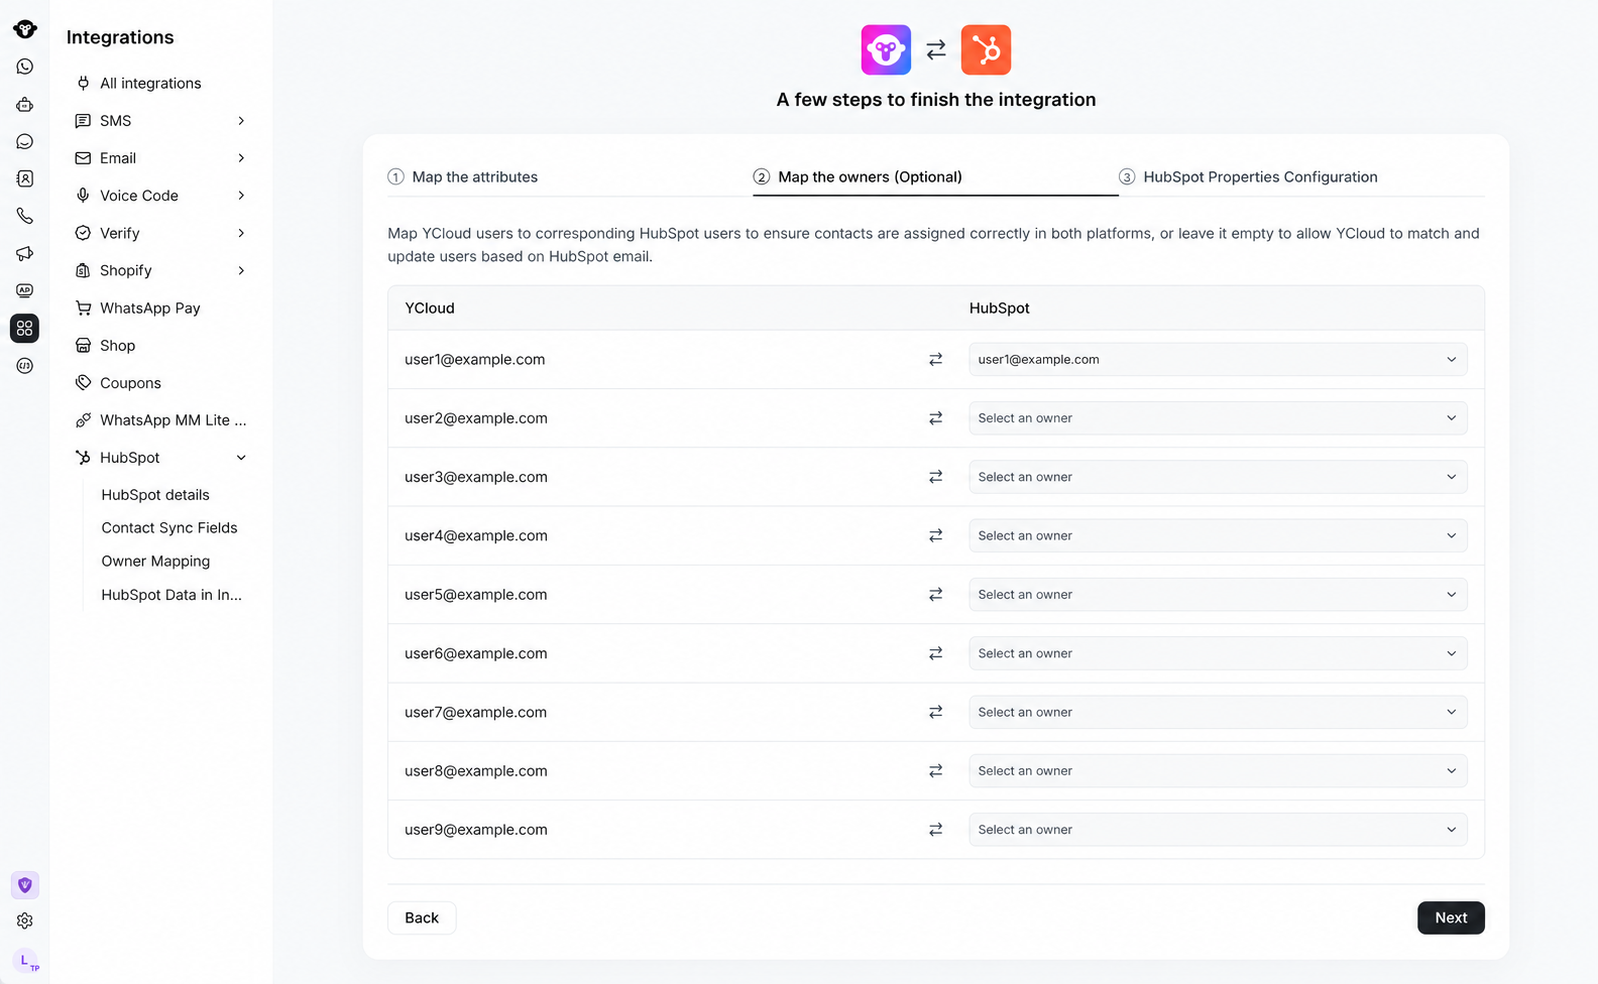Open the inbox chat bubble icon
The height and width of the screenshot is (984, 1598).
(x=25, y=142)
